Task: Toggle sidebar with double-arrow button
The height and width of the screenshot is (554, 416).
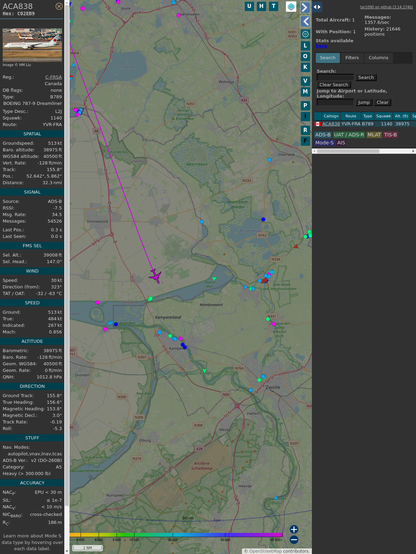Action: (x=317, y=7)
